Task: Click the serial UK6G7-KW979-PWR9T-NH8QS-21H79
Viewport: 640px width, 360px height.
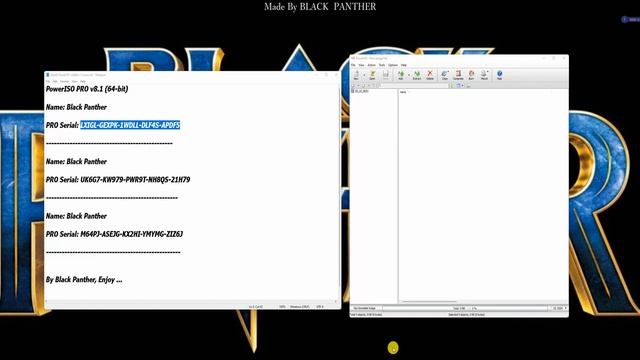Action: [135, 180]
